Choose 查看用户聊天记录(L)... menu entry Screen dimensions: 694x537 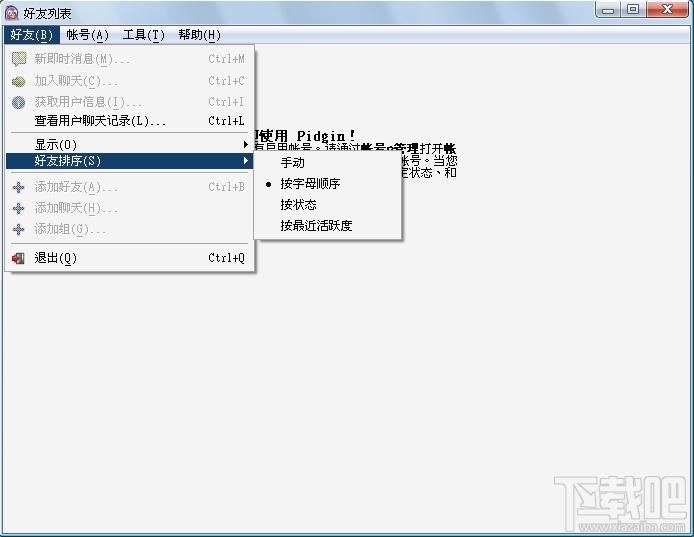tap(130, 121)
